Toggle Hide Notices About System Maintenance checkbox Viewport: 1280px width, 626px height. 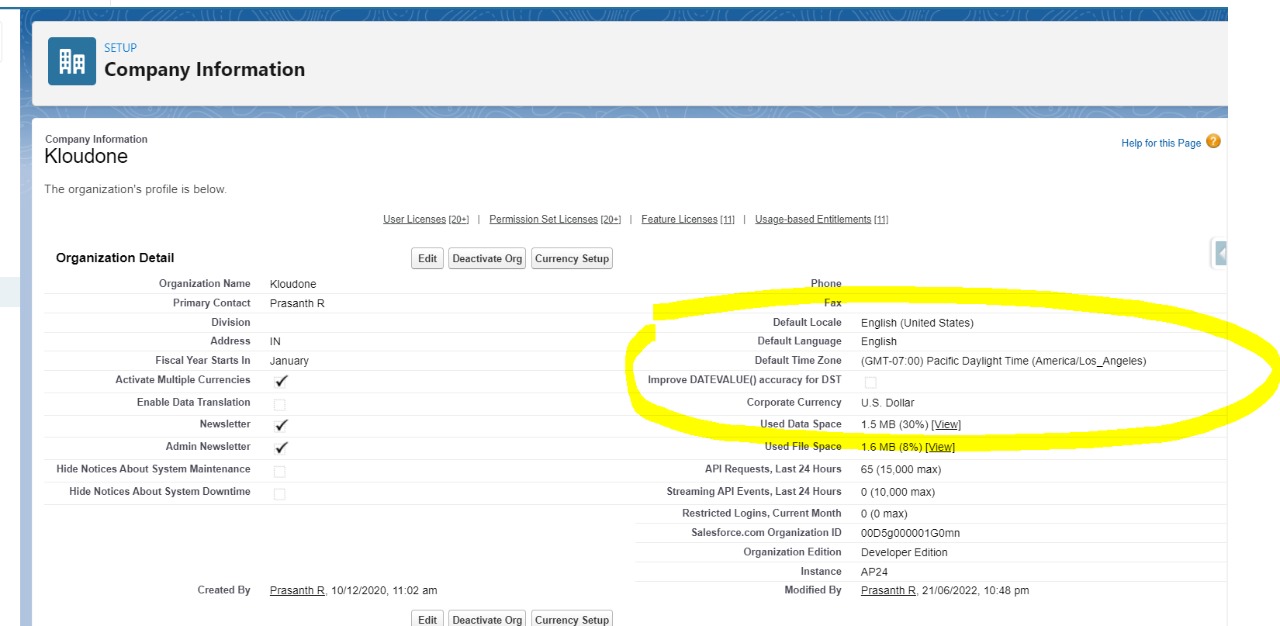click(x=280, y=471)
